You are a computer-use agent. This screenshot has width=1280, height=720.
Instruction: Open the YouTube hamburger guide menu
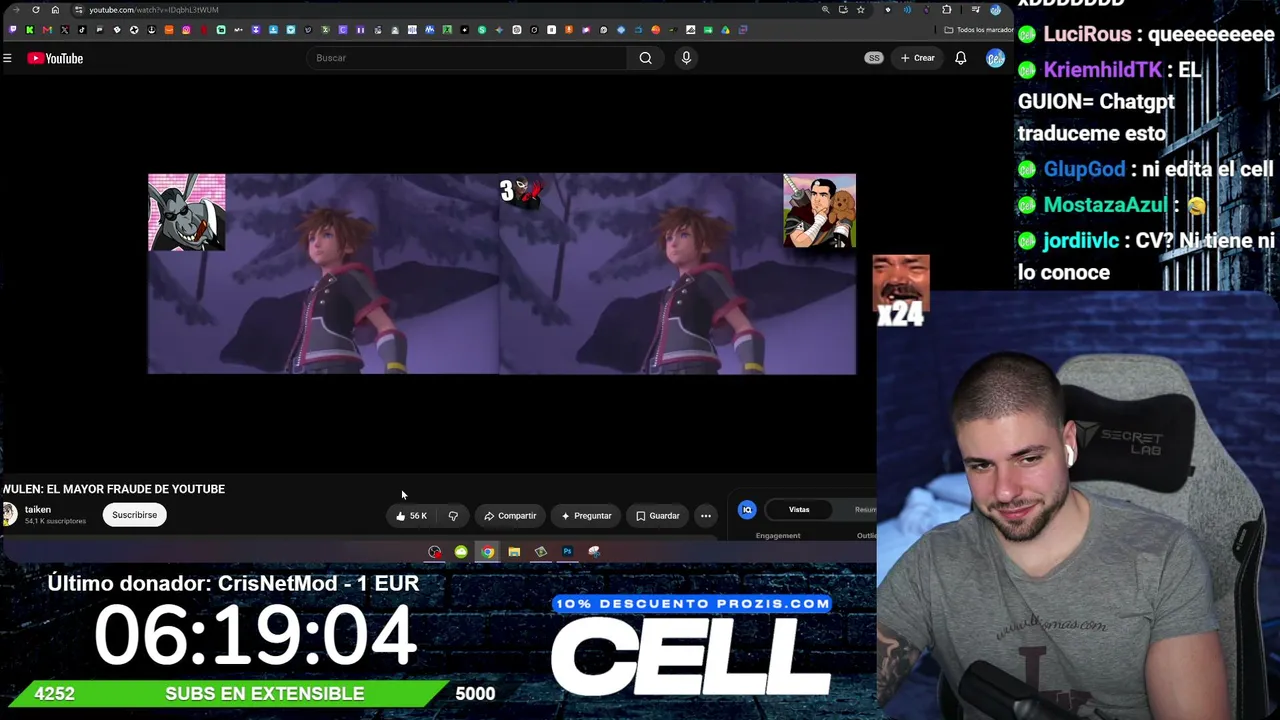tap(7, 58)
